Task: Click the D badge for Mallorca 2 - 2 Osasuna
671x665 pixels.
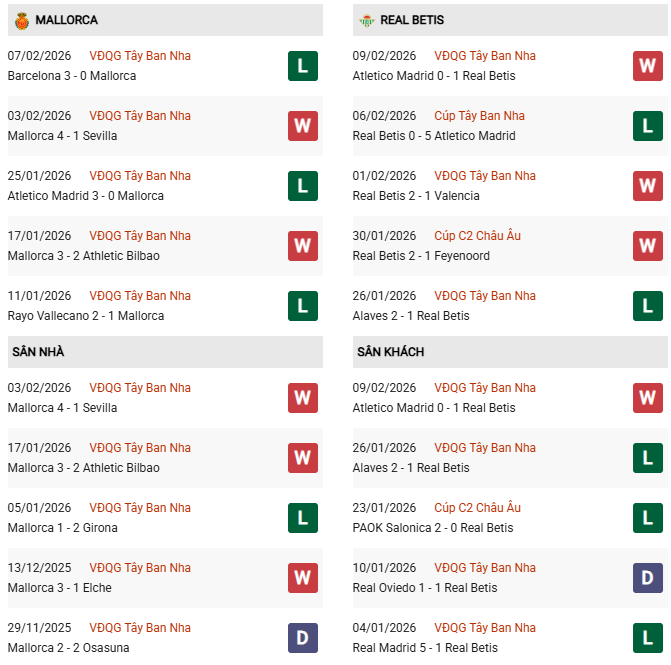Action: (303, 637)
